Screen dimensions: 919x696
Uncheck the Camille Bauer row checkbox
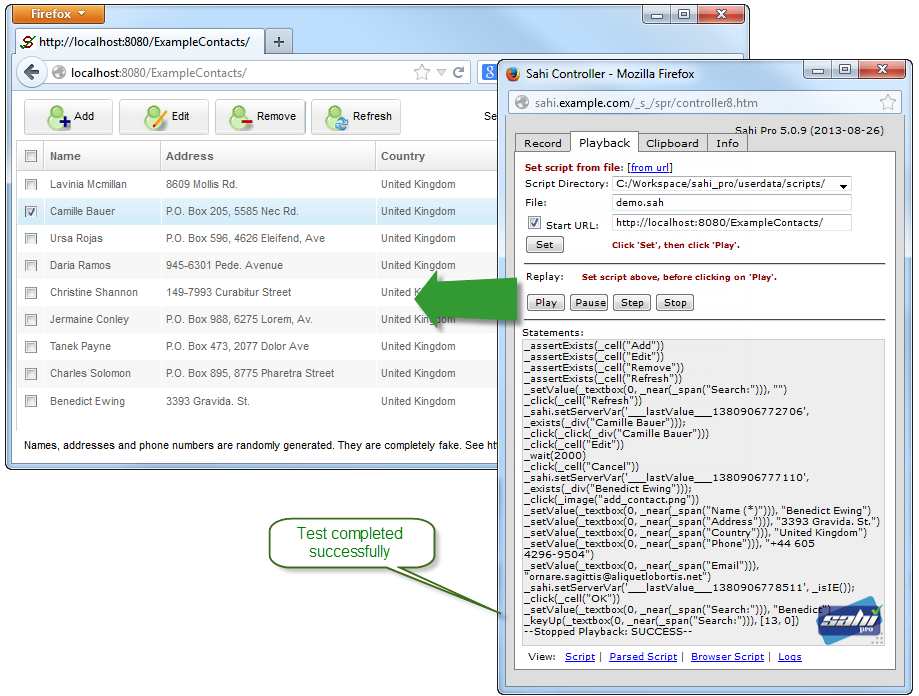pos(31,211)
